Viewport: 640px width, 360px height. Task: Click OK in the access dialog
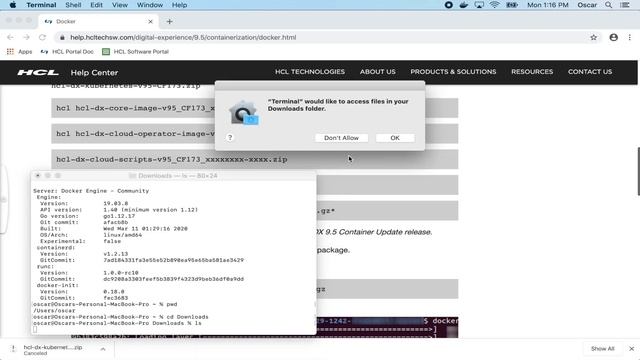[x=395, y=138]
